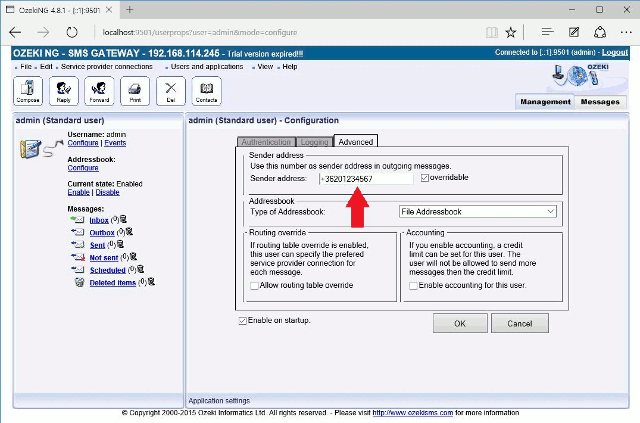Switch to the Logging tab
The width and height of the screenshot is (640, 423).
coord(314,142)
